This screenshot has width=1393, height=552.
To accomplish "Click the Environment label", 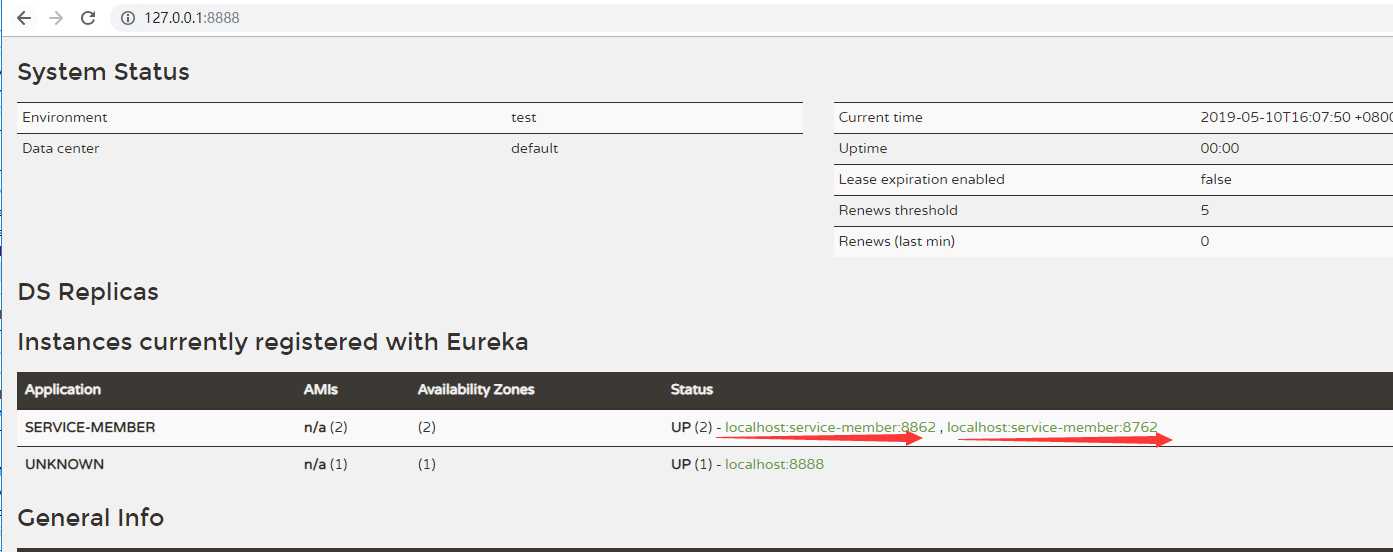I will [65, 117].
